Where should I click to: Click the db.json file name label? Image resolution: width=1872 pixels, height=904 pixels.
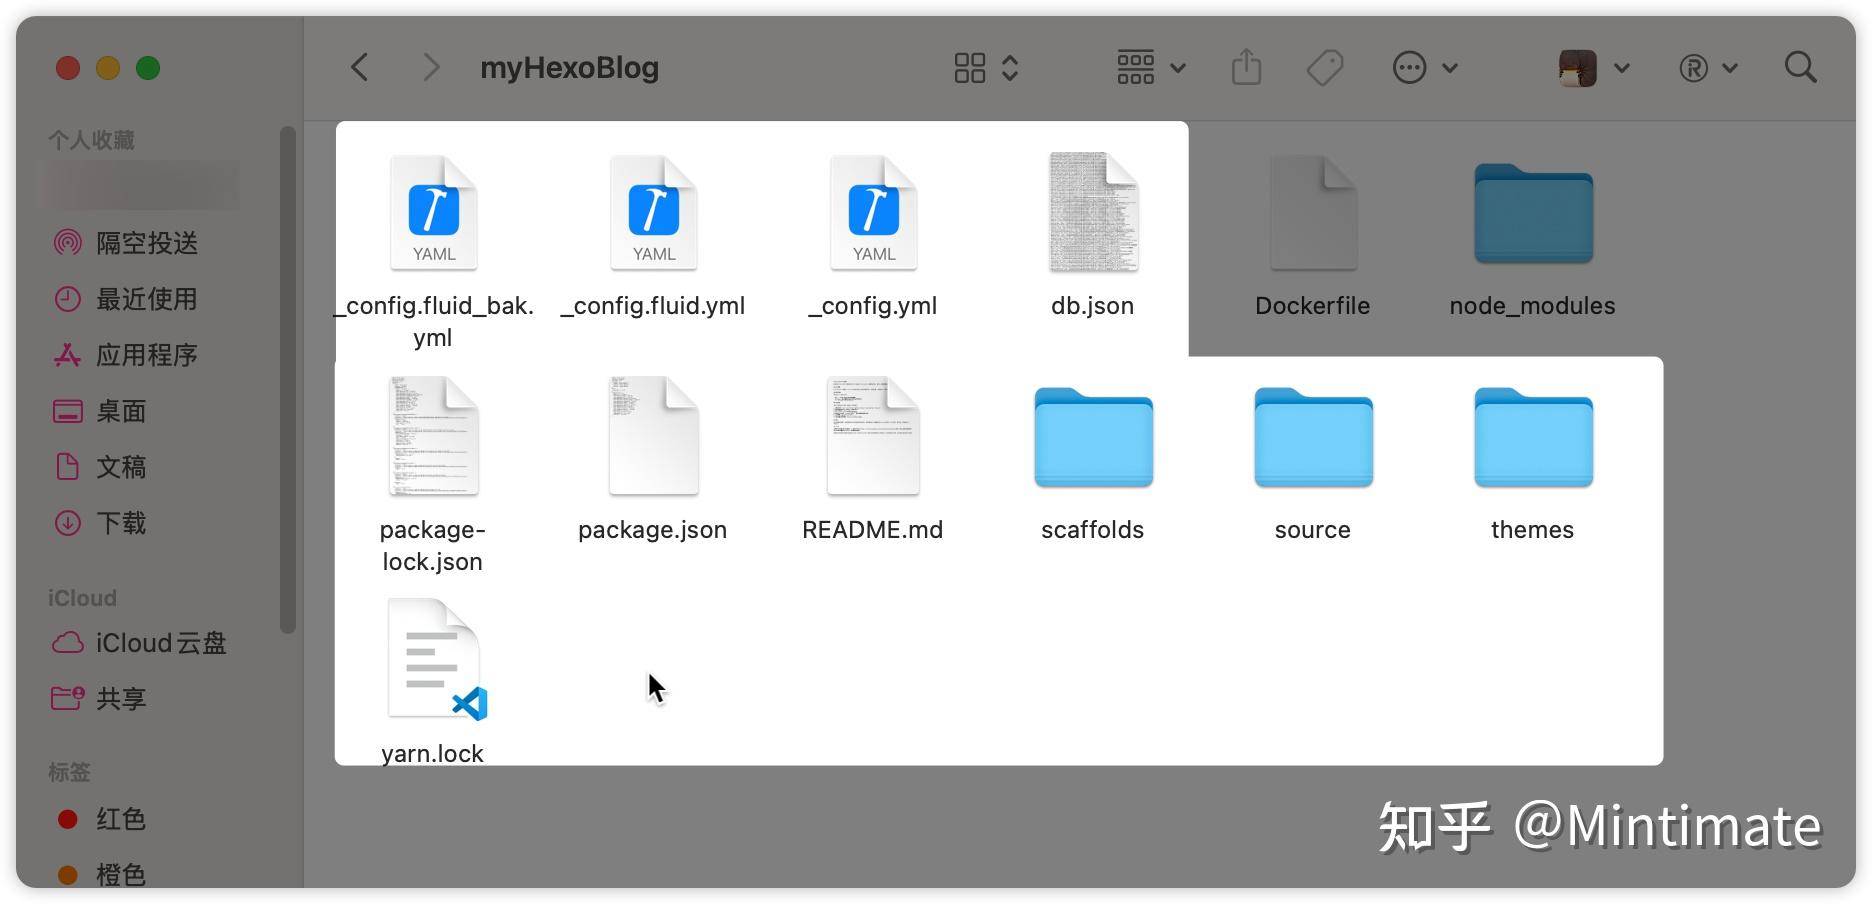point(1093,306)
